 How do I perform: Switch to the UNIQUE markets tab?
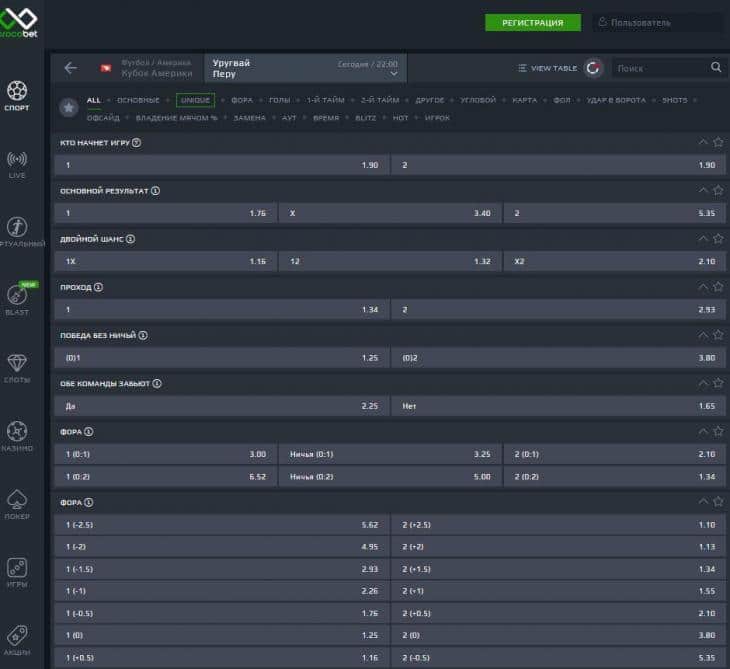pyautogui.click(x=195, y=100)
